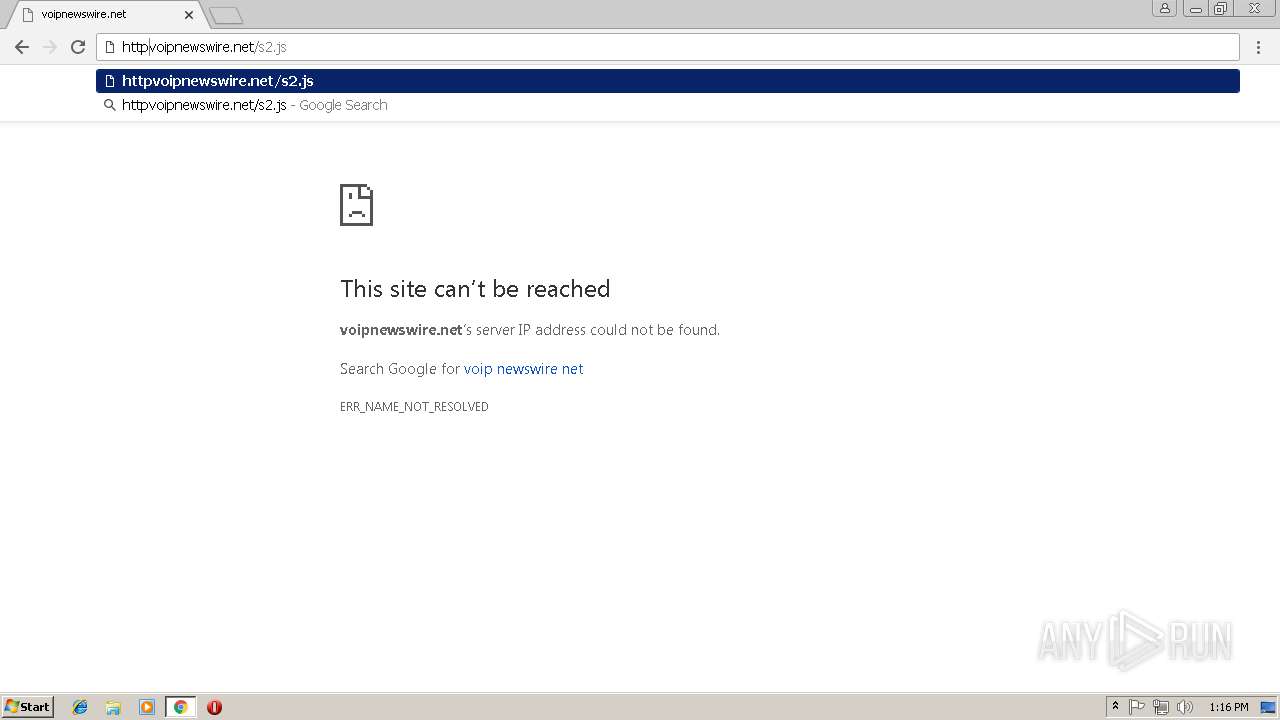Open Action Center flag icon
1280x720 pixels.
1137,707
